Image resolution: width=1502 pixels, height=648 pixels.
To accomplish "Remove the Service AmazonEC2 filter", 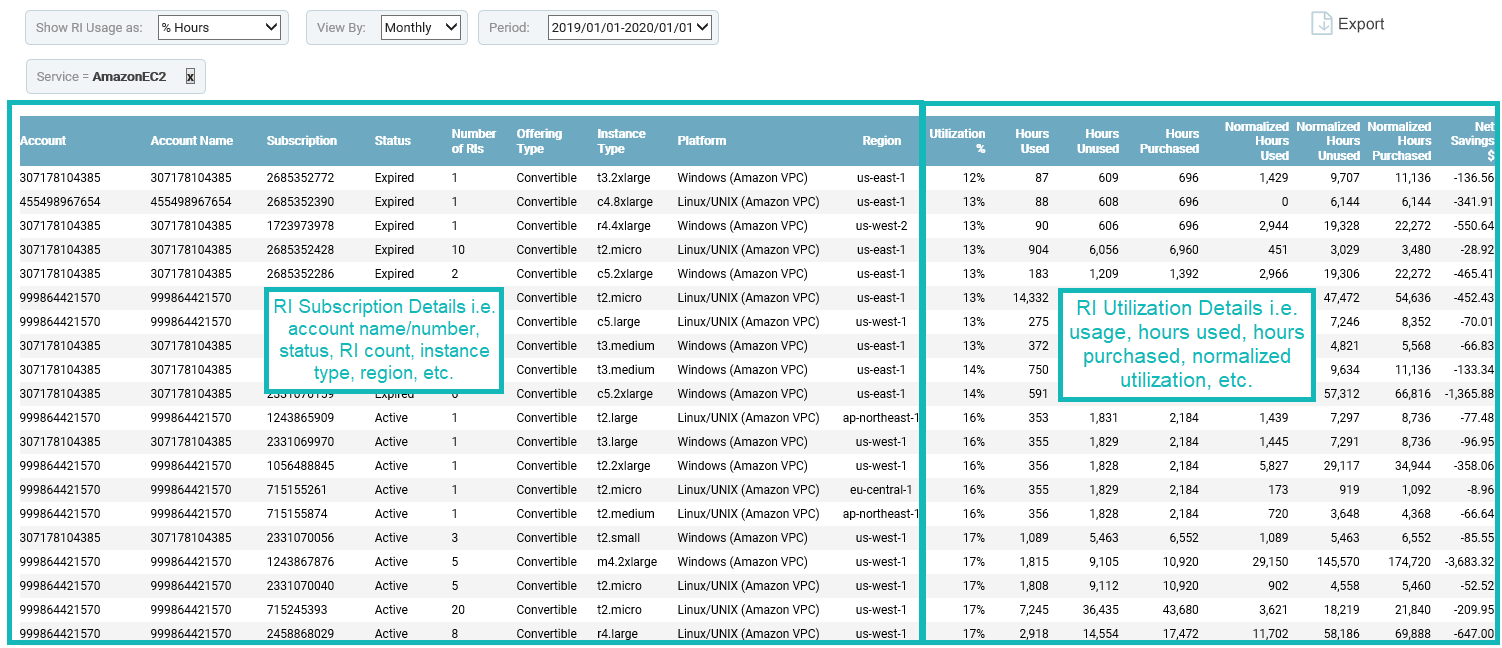I will pos(190,76).
